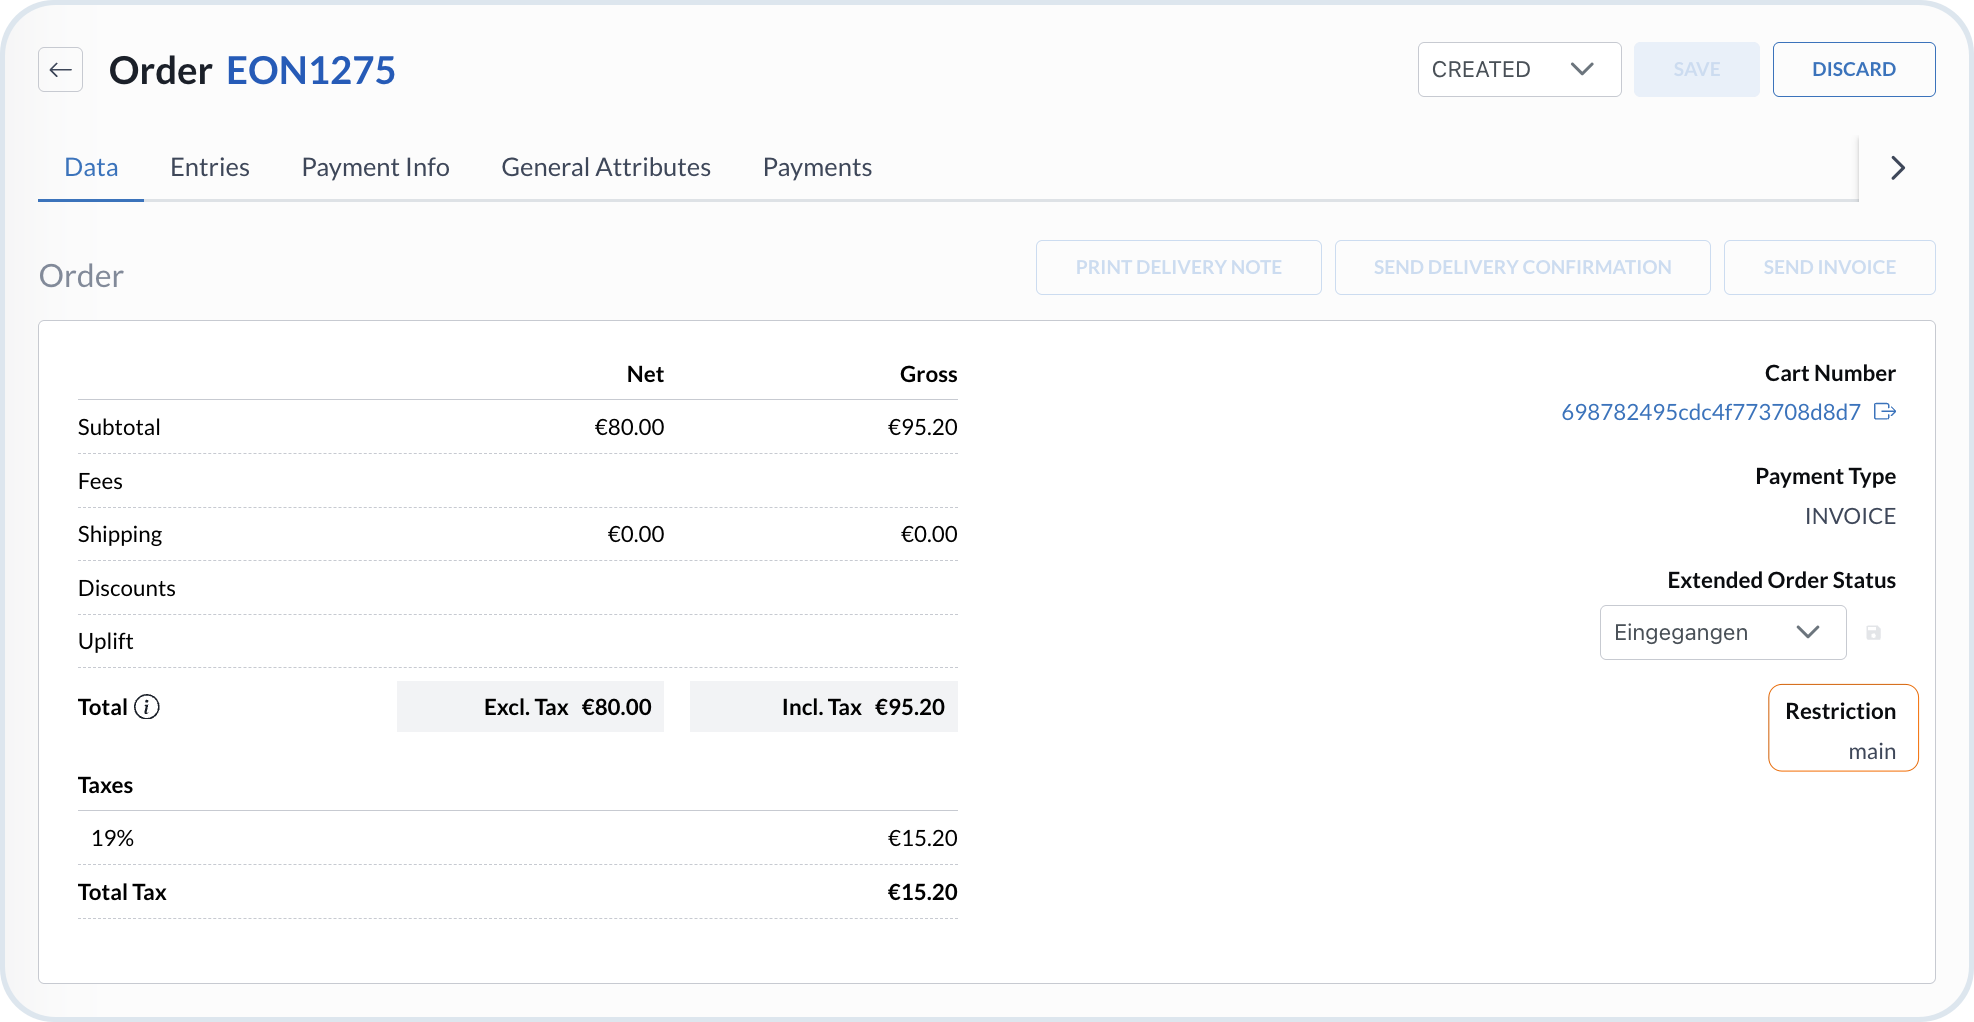Screen dimensions: 1974x1022
Task: Open the Payment Info tab
Action: click(375, 167)
